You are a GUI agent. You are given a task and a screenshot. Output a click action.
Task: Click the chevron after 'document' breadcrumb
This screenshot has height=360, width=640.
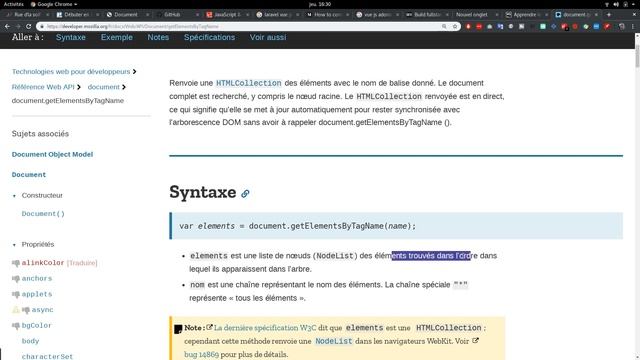pyautogui.click(x=124, y=87)
